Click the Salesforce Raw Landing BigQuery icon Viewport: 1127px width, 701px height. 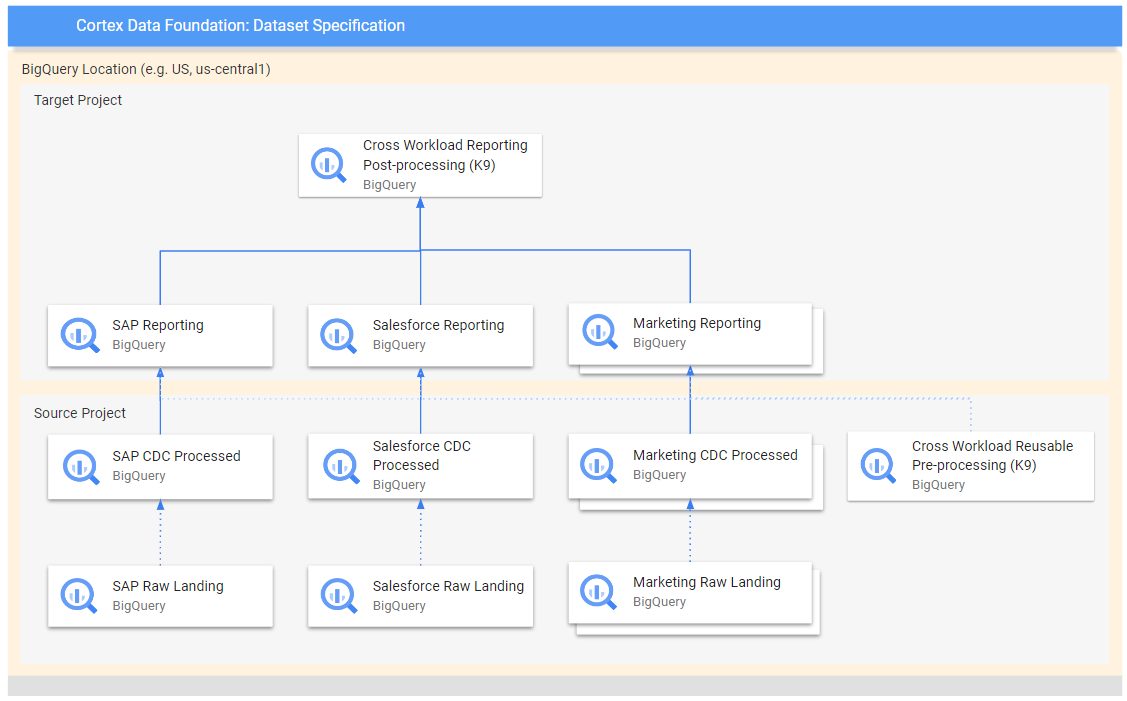339,596
